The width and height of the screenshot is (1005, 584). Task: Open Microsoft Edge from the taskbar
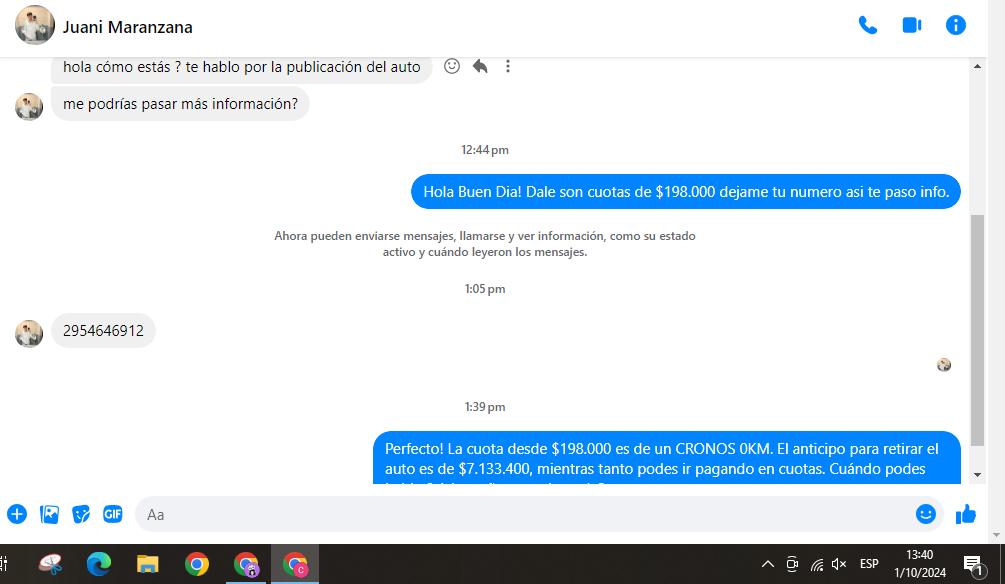point(99,564)
